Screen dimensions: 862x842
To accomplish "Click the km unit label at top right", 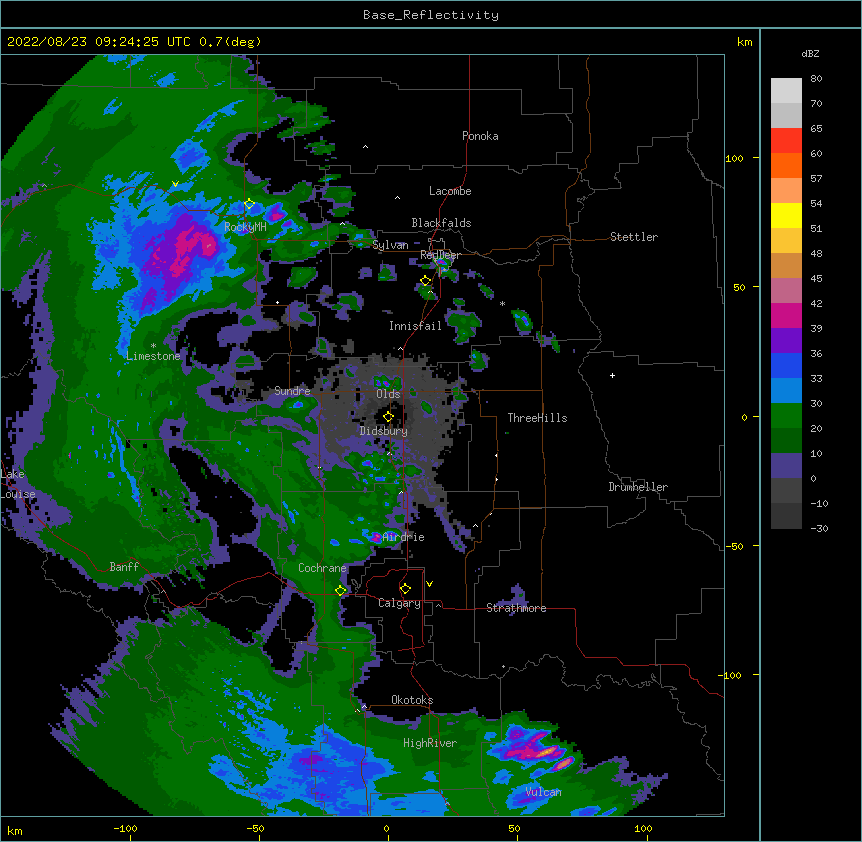I will pyautogui.click(x=745, y=42).
